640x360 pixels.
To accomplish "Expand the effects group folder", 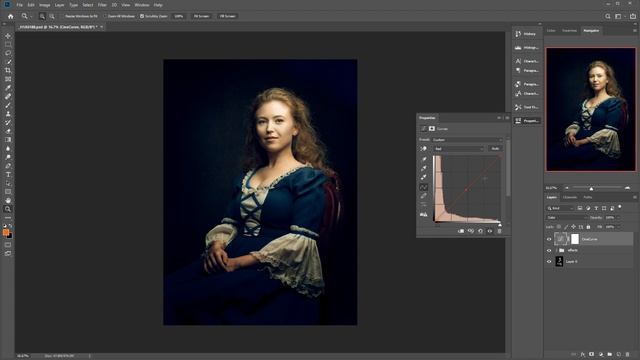I will pos(556,250).
